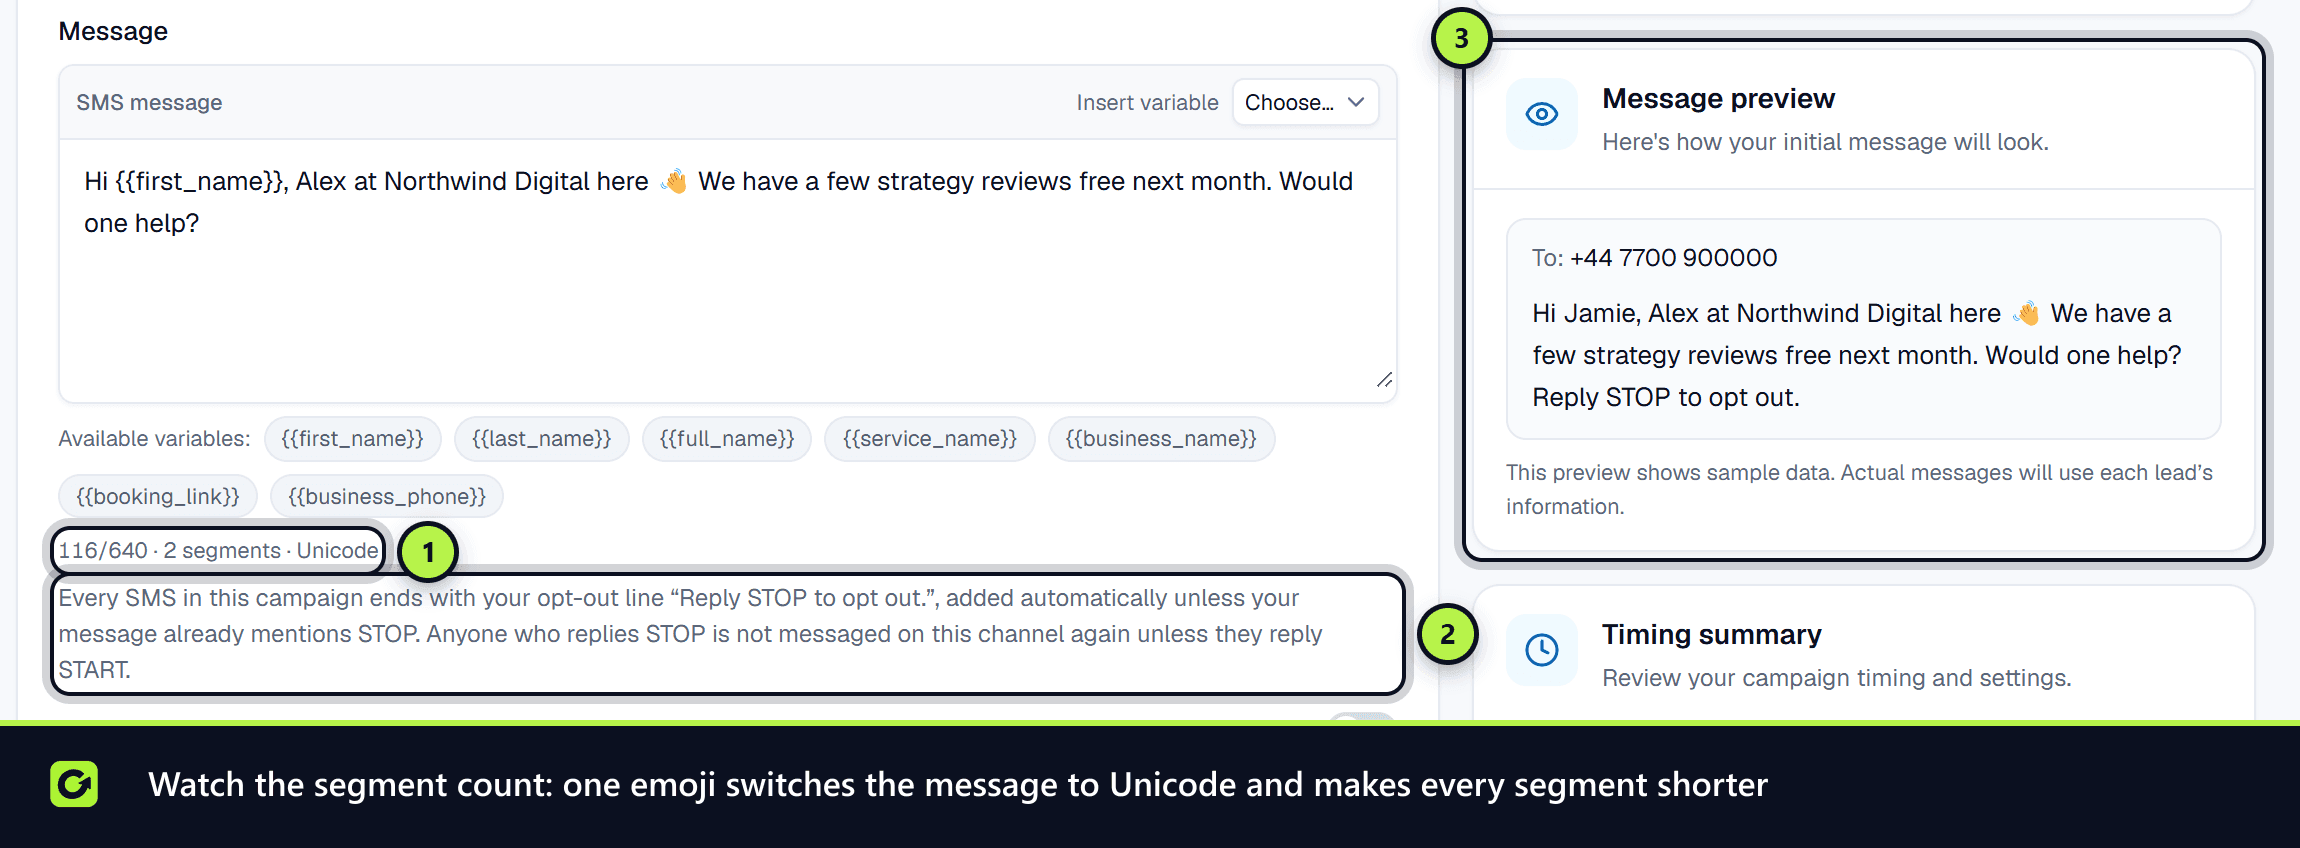Click the "Timing summary" heading
The image size is (2300, 848).
click(x=1711, y=635)
